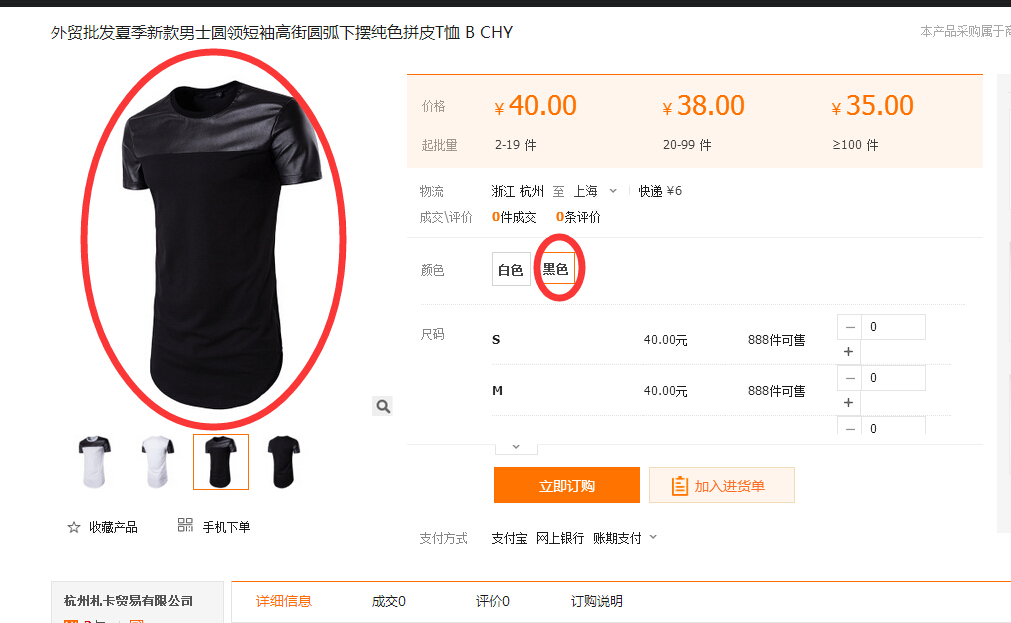Increase the size M quantity
This screenshot has height=623, width=1011.
tap(849, 402)
